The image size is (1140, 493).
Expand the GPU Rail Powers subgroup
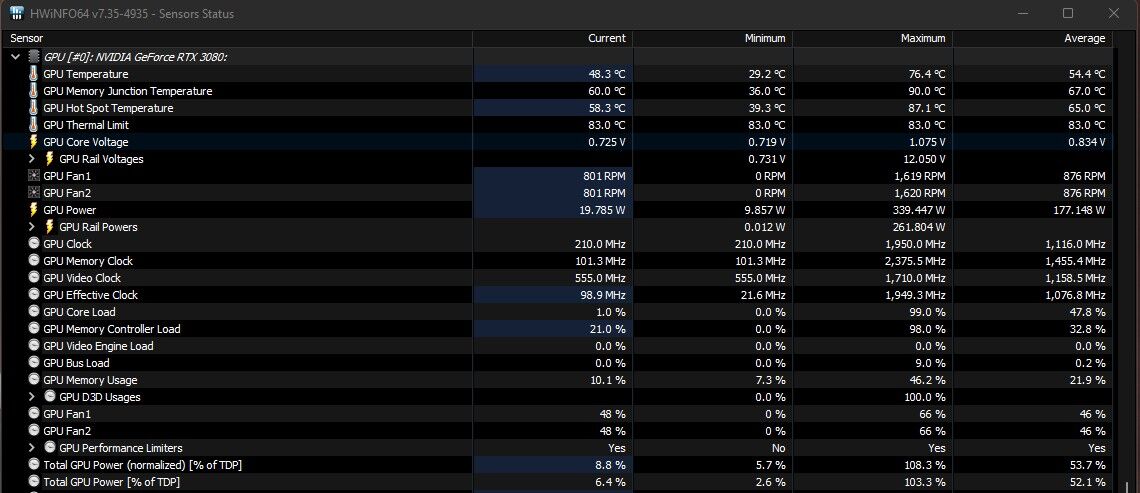pyautogui.click(x=31, y=227)
